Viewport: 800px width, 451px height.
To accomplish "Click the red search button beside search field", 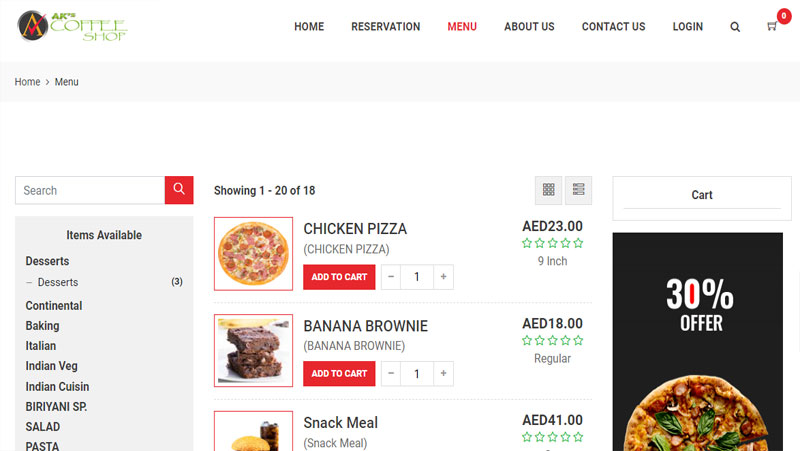I will (179, 190).
